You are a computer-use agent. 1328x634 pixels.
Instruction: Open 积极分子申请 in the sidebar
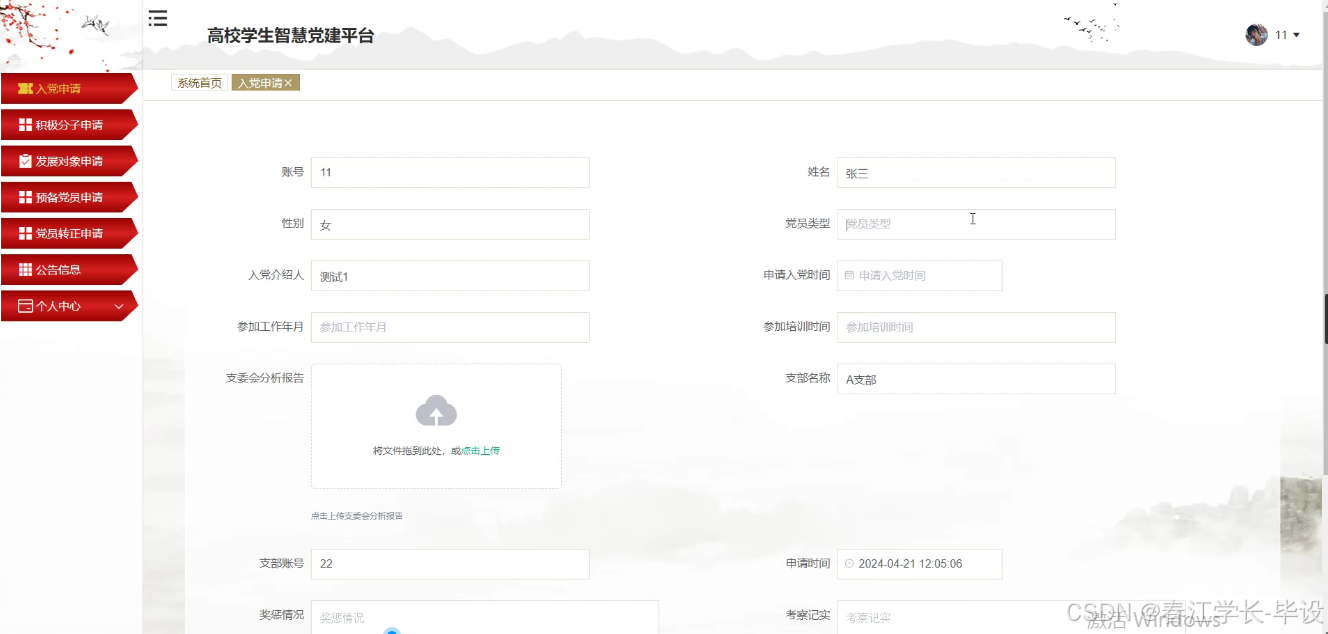coord(68,125)
